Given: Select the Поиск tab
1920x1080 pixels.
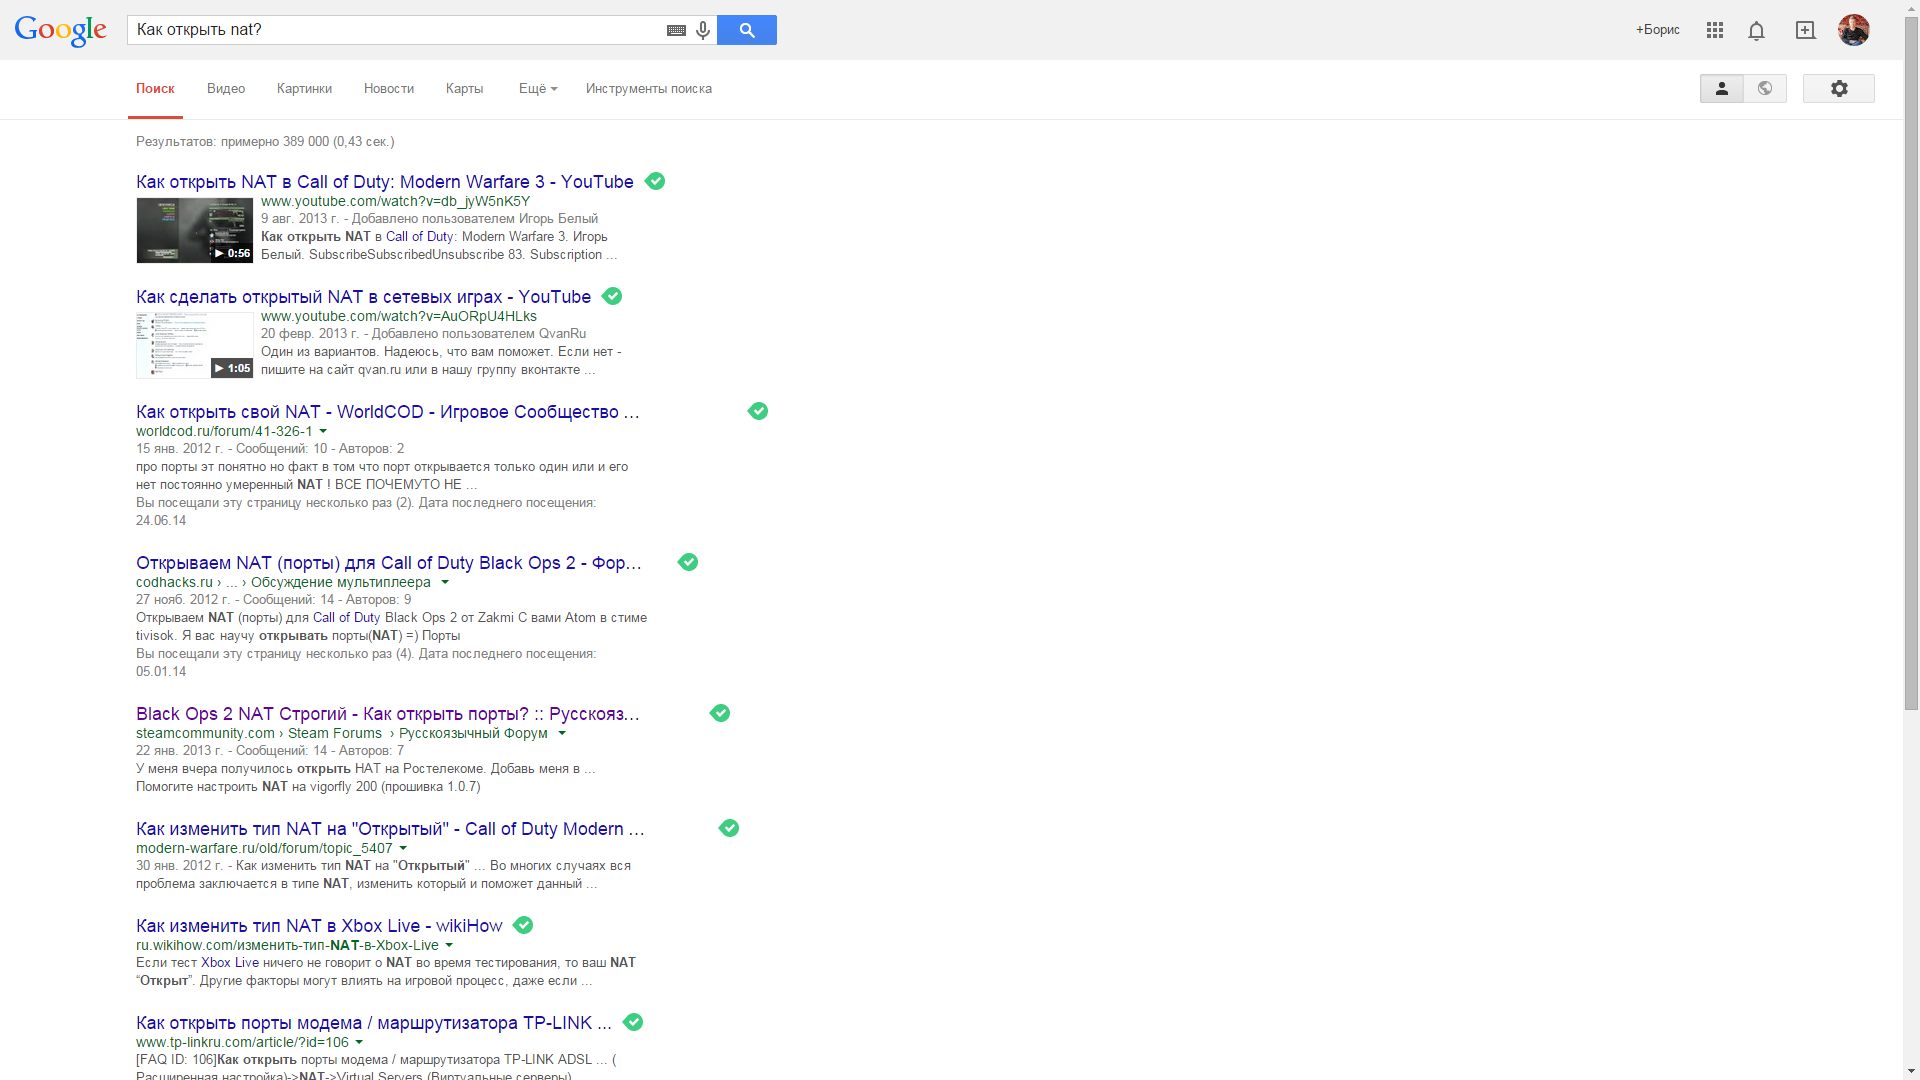Looking at the screenshot, I should (x=155, y=89).
